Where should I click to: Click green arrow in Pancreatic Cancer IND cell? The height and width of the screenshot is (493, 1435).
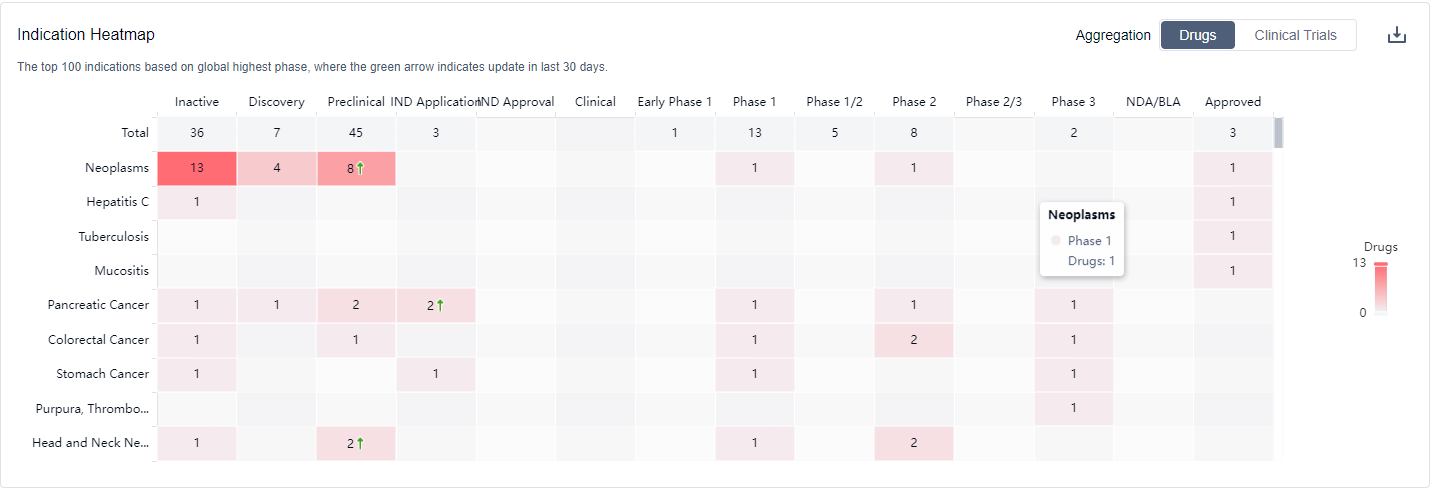pos(440,305)
